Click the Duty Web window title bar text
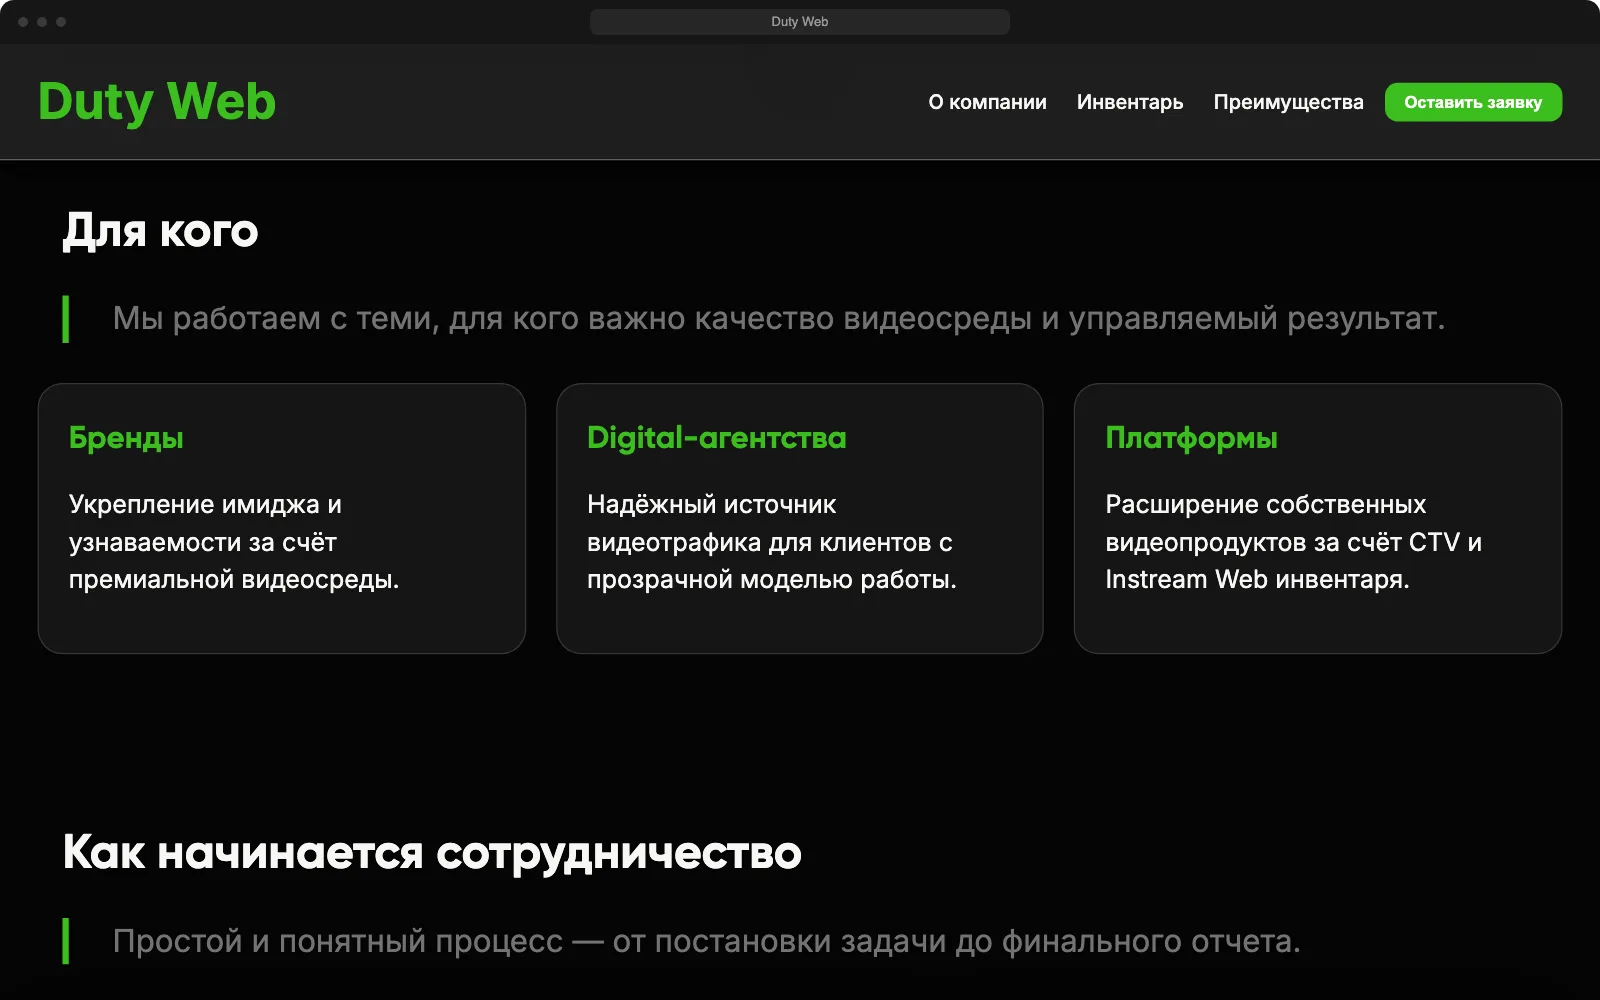The height and width of the screenshot is (1000, 1600). pyautogui.click(x=800, y=22)
